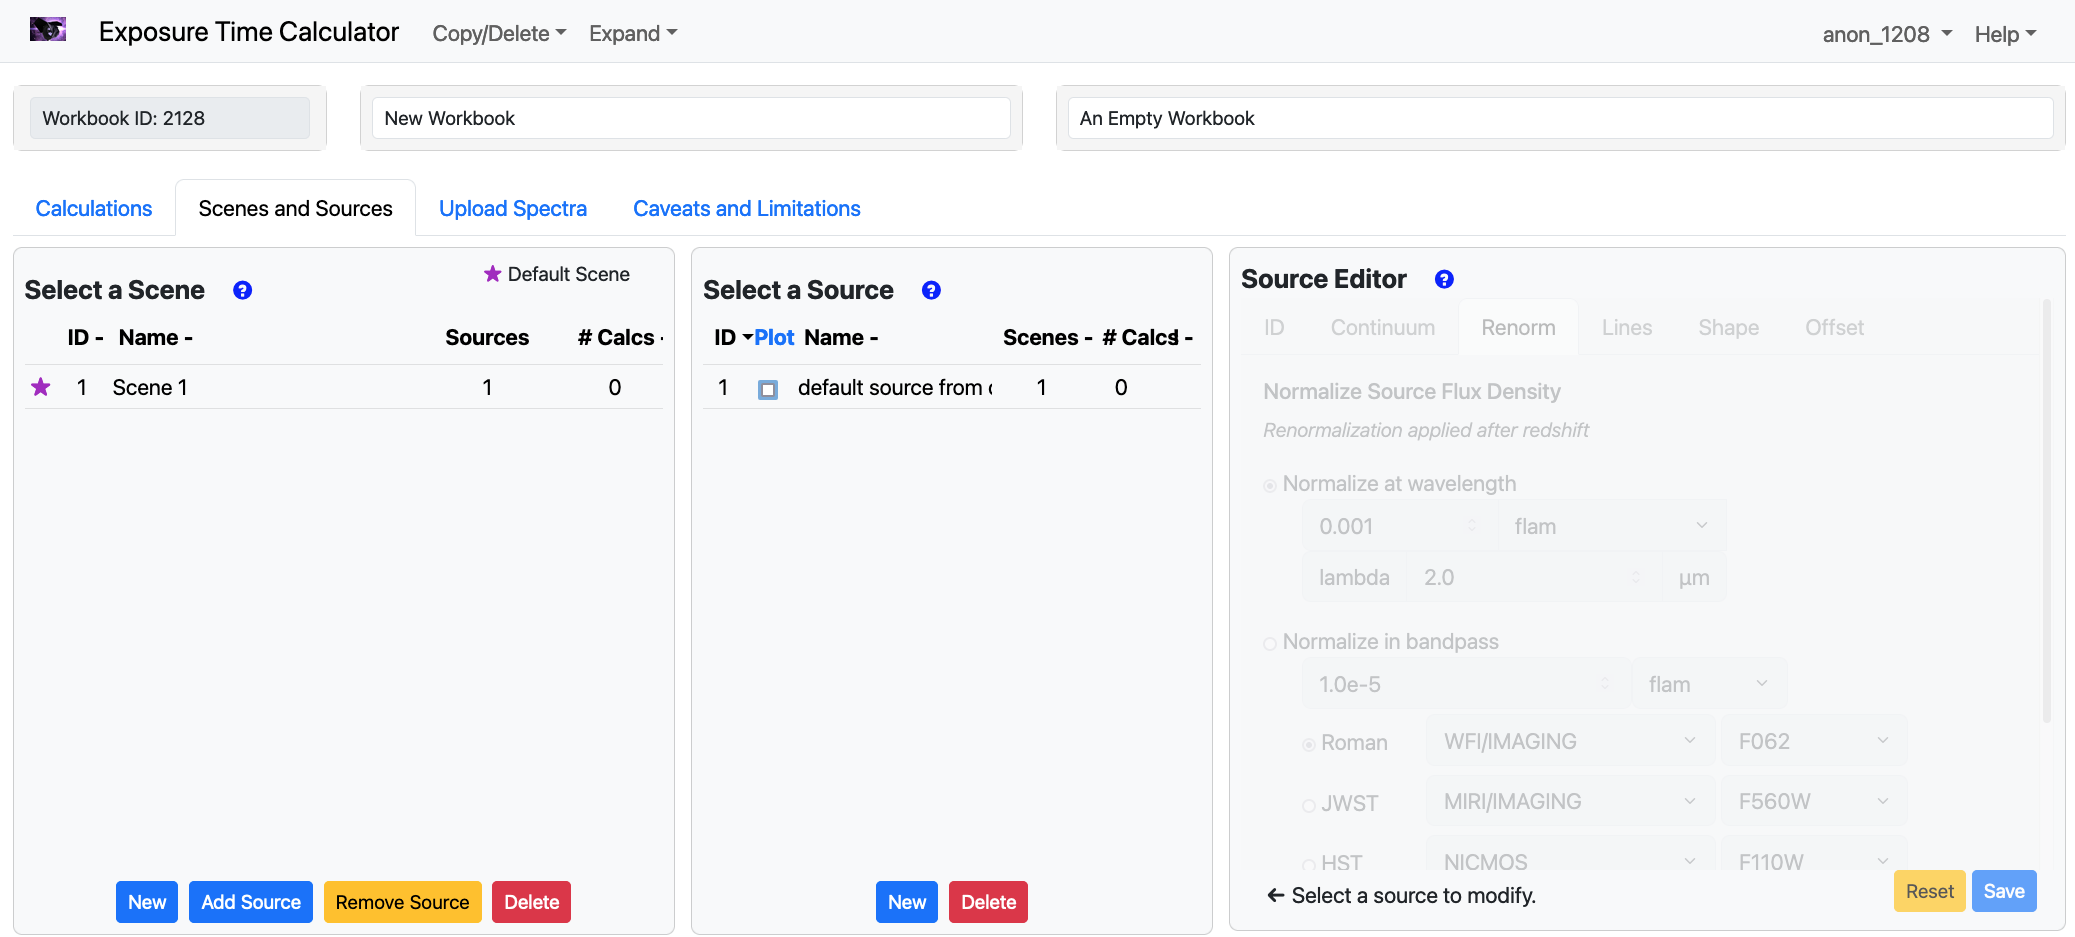Open the F062 filter dropdown

click(x=1812, y=741)
